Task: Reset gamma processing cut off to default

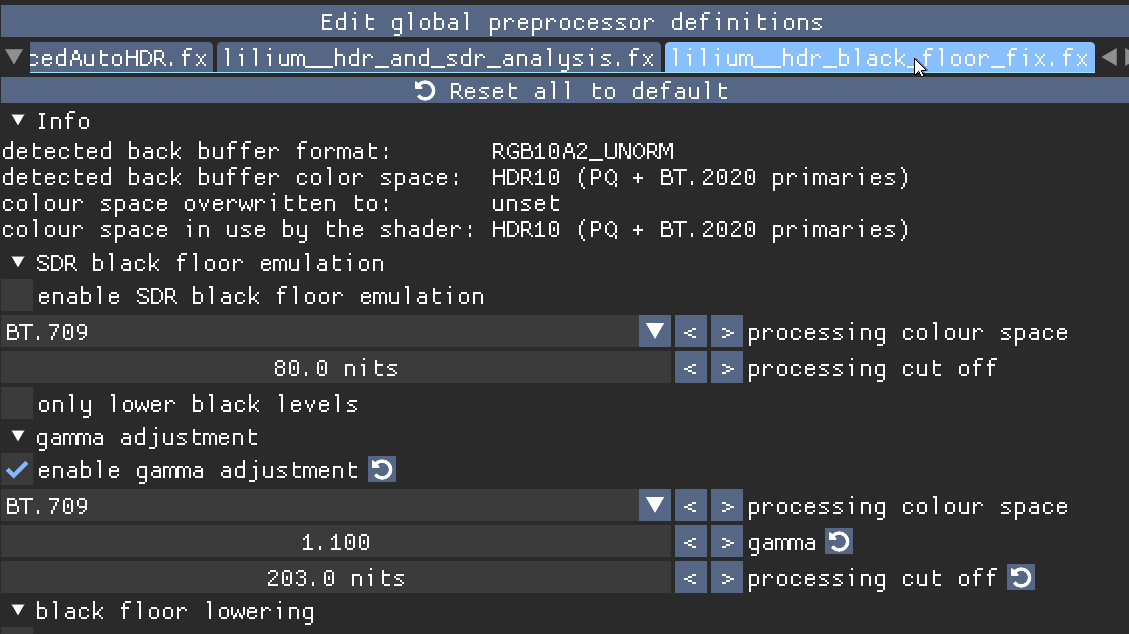Action: point(1021,577)
